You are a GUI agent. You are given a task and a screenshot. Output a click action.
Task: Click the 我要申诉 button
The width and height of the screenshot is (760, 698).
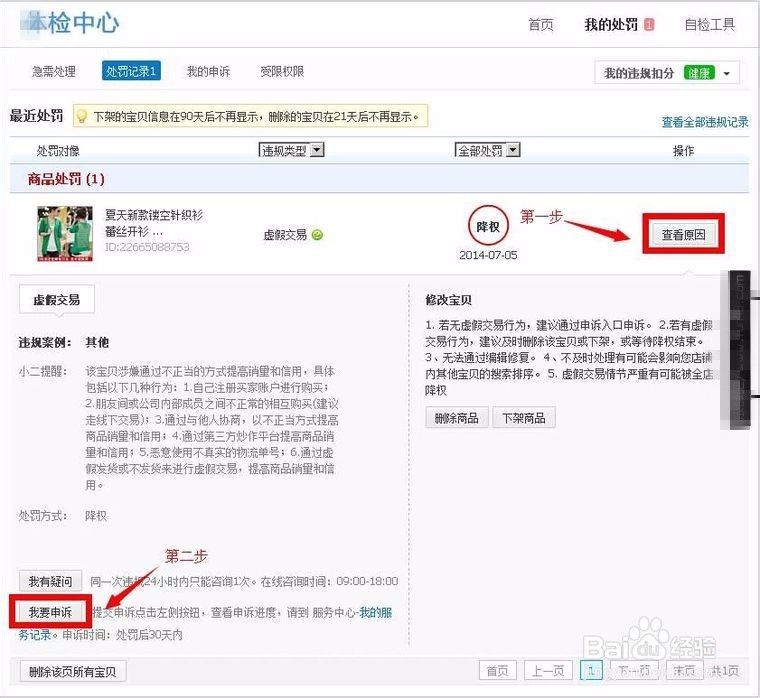tap(50, 612)
